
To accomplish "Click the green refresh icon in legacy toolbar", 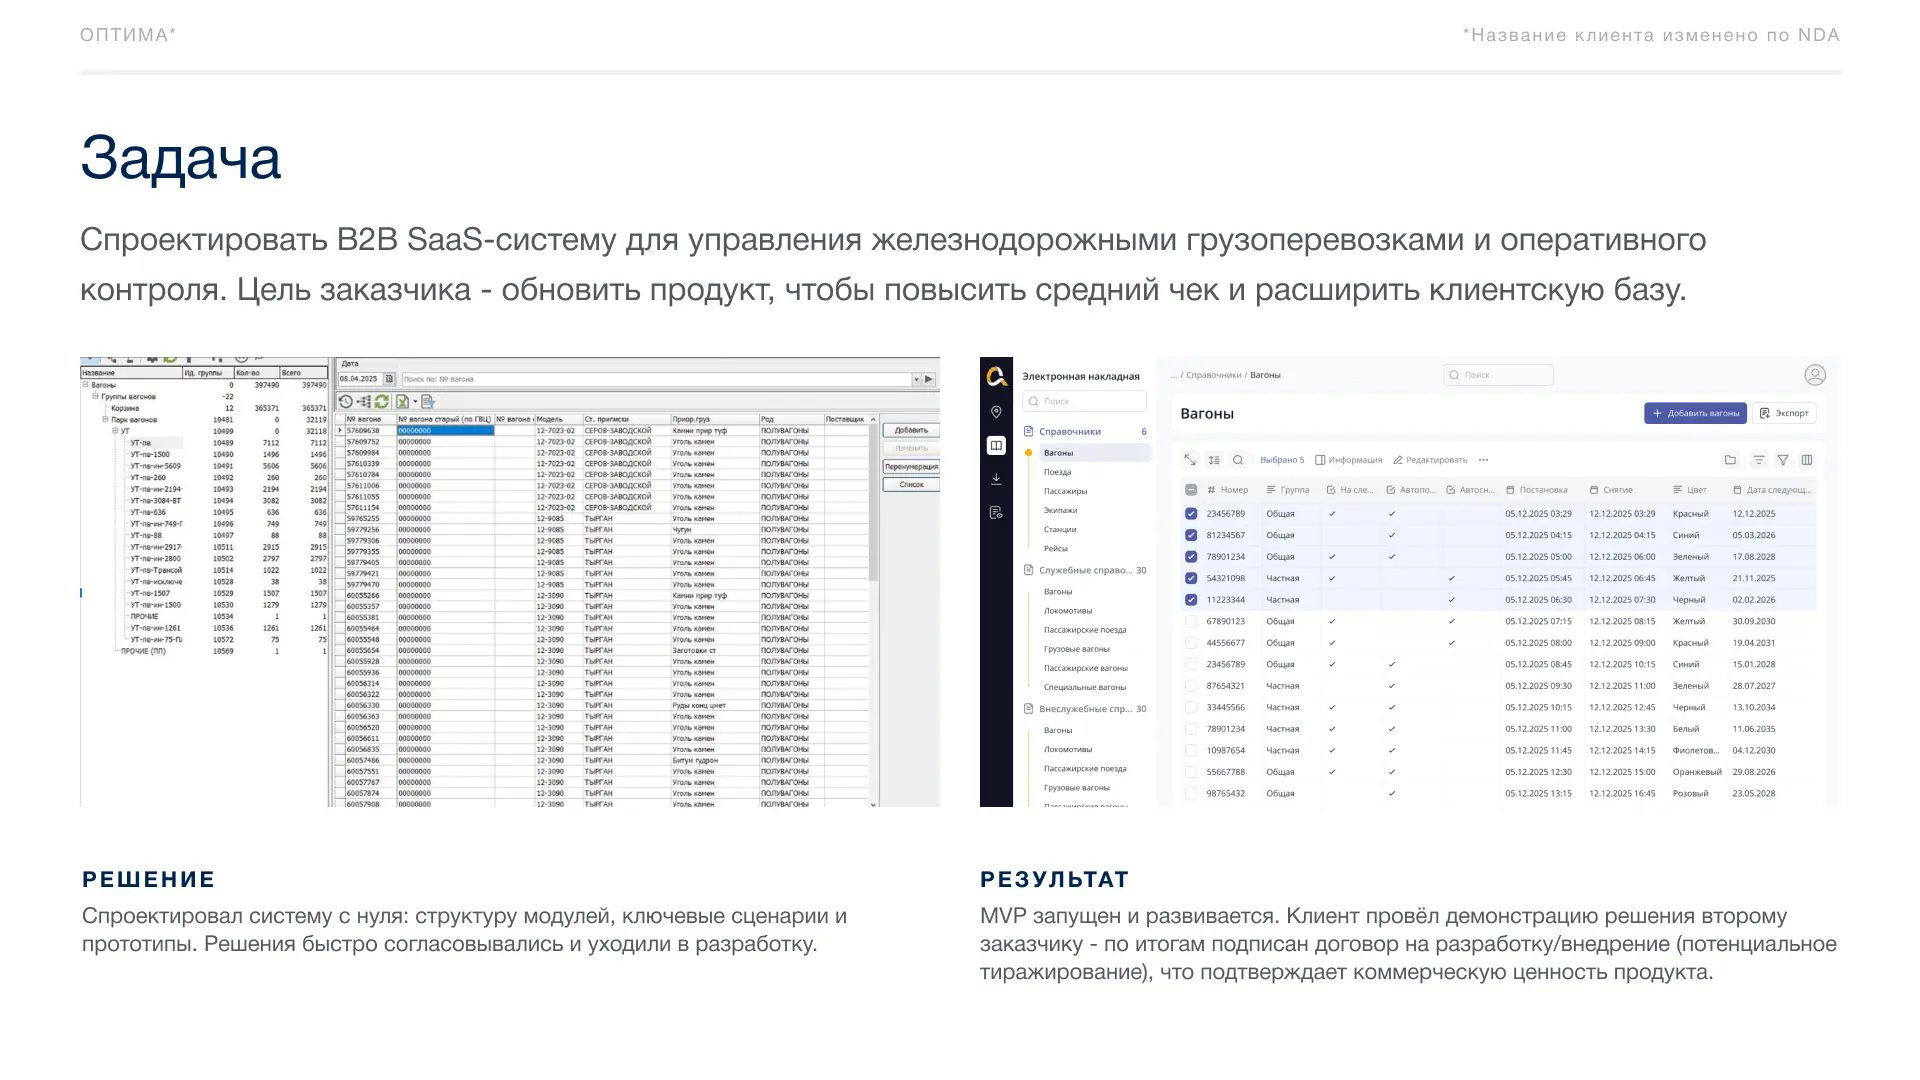I will coord(382,401).
